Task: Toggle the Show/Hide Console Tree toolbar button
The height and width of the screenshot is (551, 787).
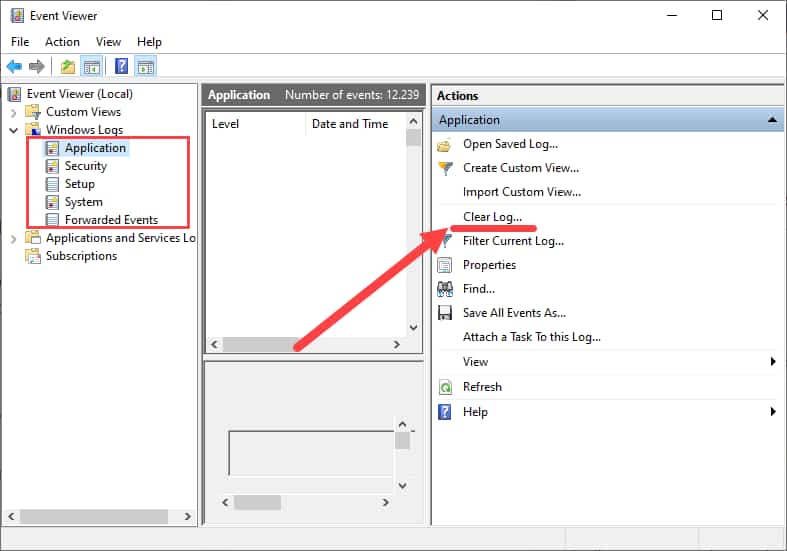Action: [92, 67]
